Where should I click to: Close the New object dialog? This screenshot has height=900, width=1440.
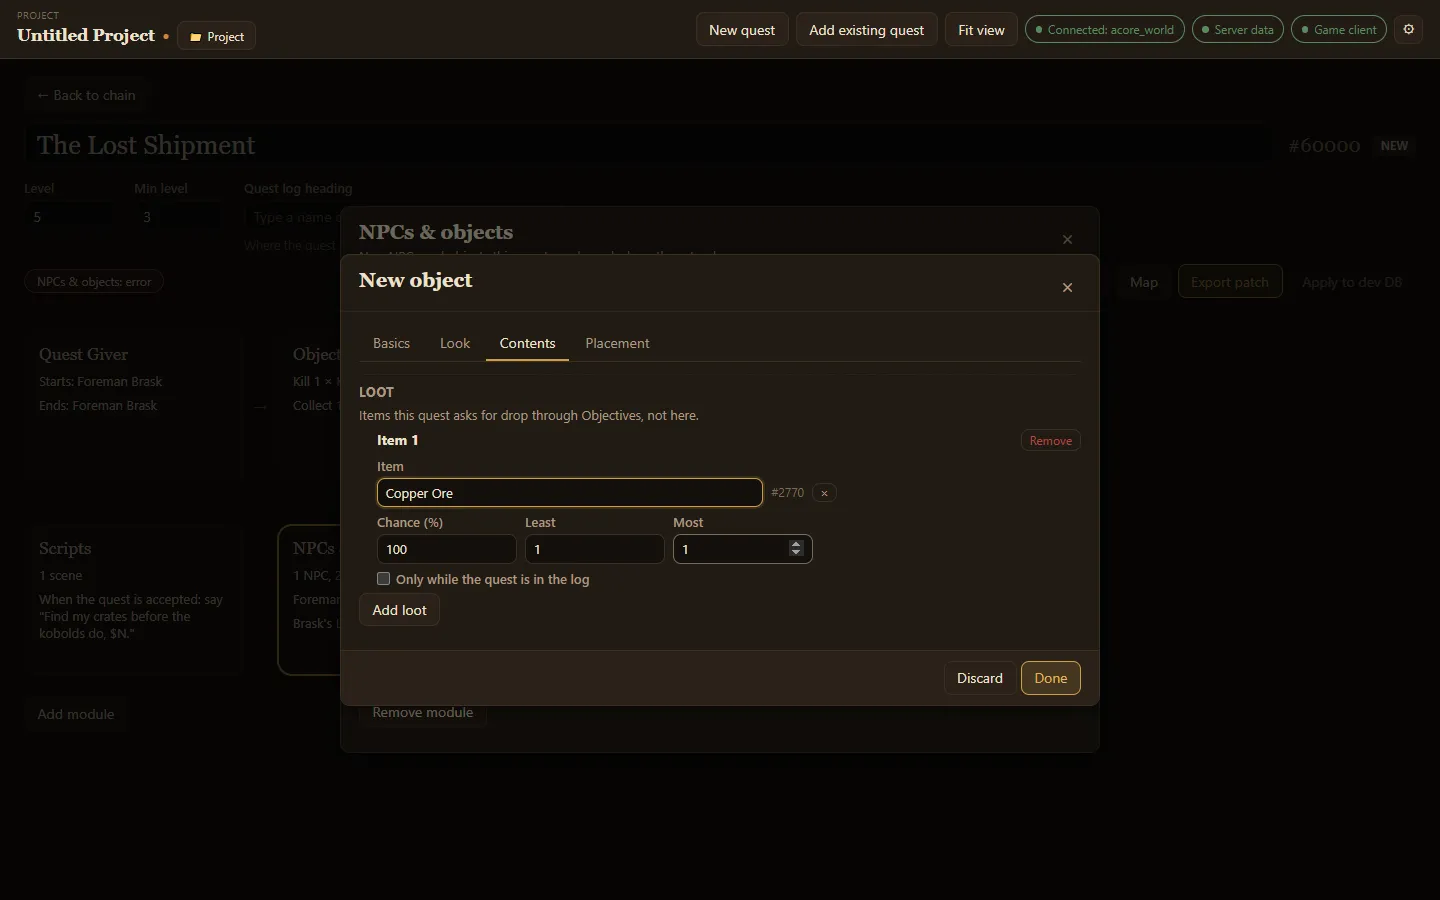point(1067,288)
